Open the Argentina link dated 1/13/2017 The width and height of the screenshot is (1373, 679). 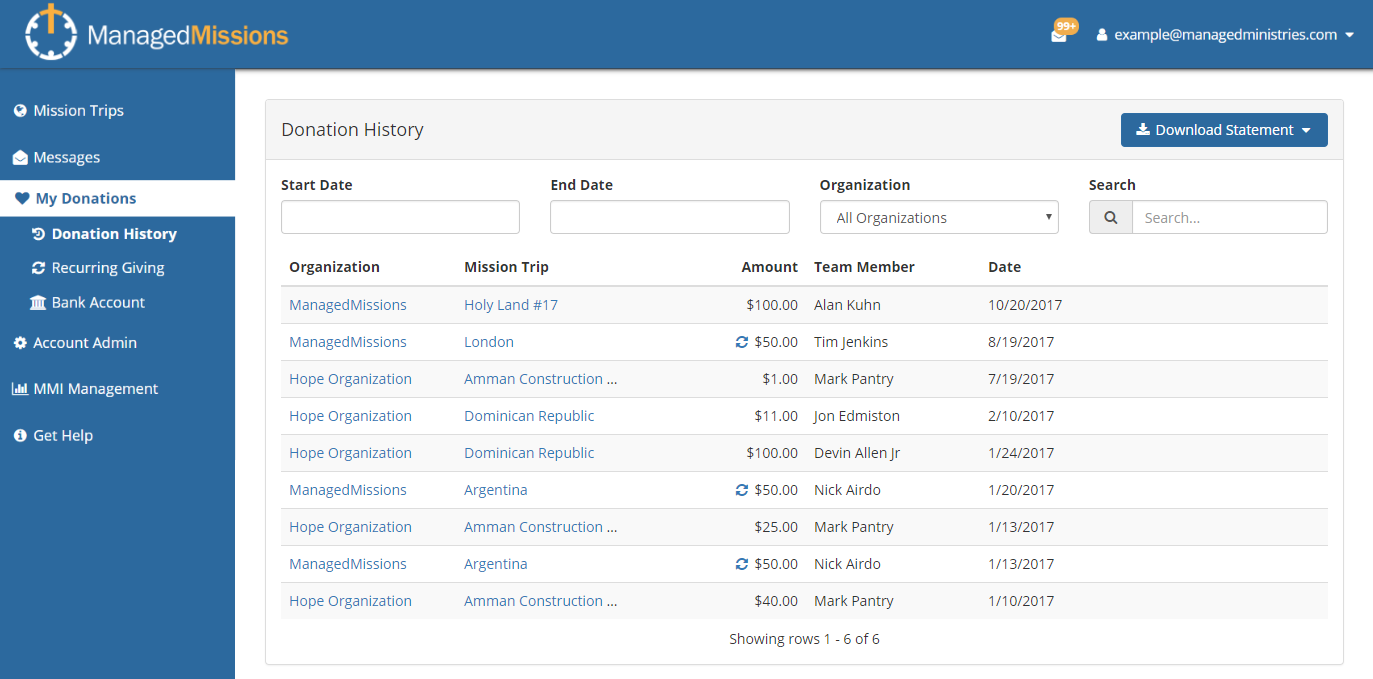(x=496, y=564)
